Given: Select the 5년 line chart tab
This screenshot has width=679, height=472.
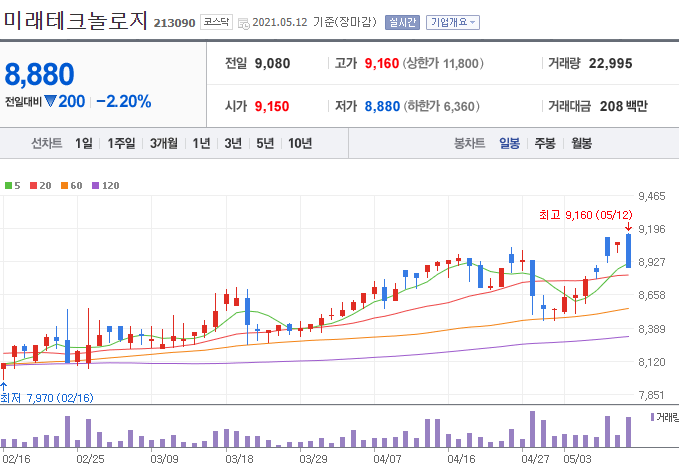Looking at the screenshot, I should [x=265, y=143].
